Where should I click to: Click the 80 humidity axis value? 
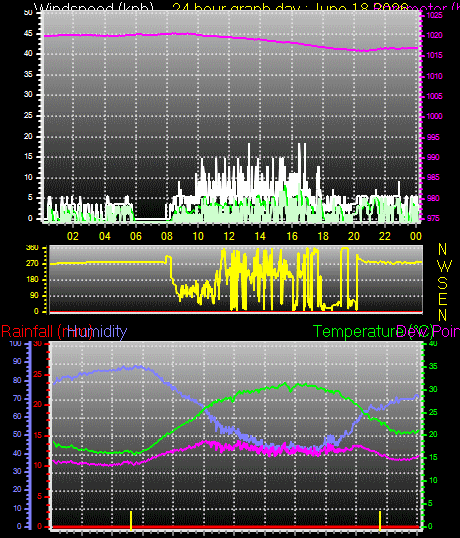click(17, 380)
